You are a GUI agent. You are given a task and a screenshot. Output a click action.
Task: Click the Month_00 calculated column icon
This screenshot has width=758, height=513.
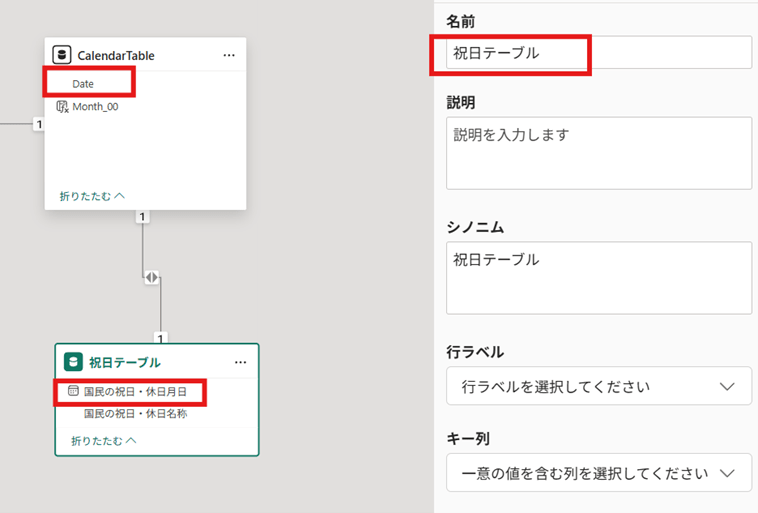coord(62,107)
